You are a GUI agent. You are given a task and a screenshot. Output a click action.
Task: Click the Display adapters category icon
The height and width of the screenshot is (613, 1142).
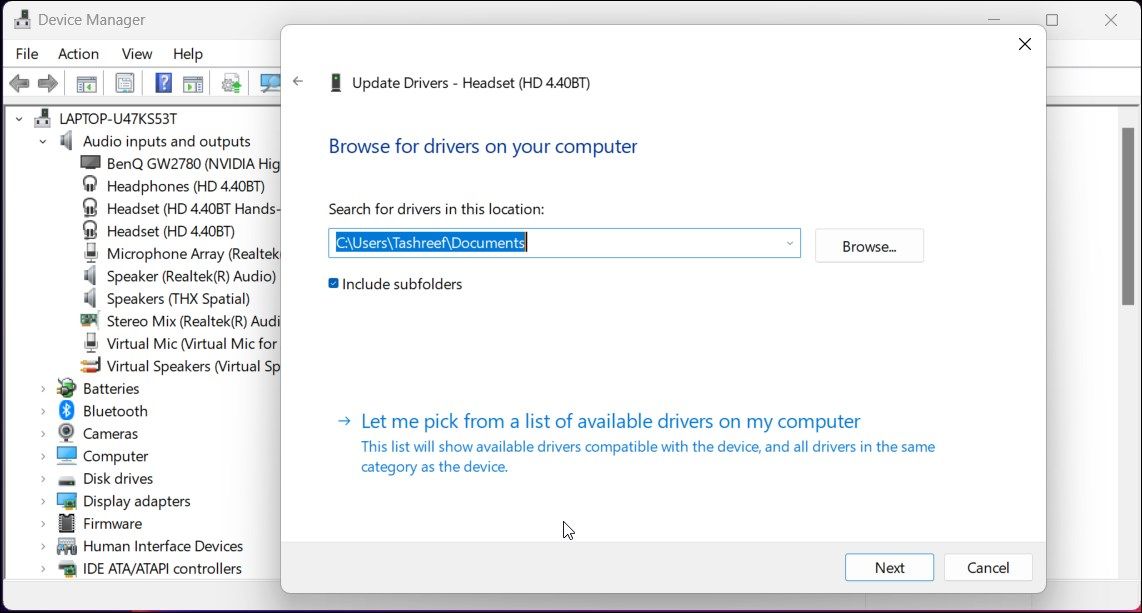66,501
